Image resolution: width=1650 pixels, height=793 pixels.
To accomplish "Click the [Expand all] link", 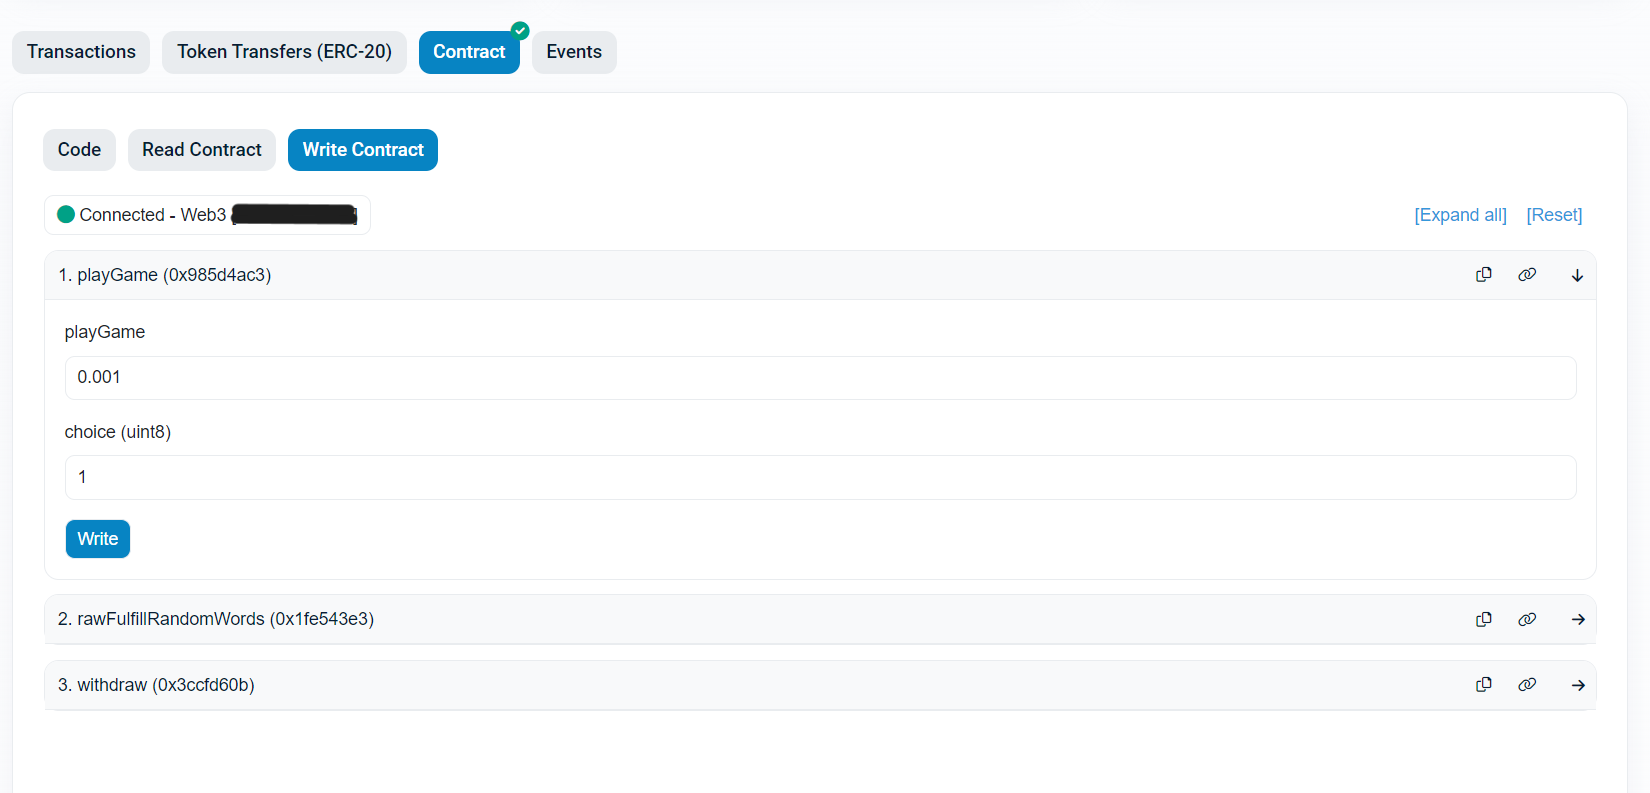I will pos(1460,215).
